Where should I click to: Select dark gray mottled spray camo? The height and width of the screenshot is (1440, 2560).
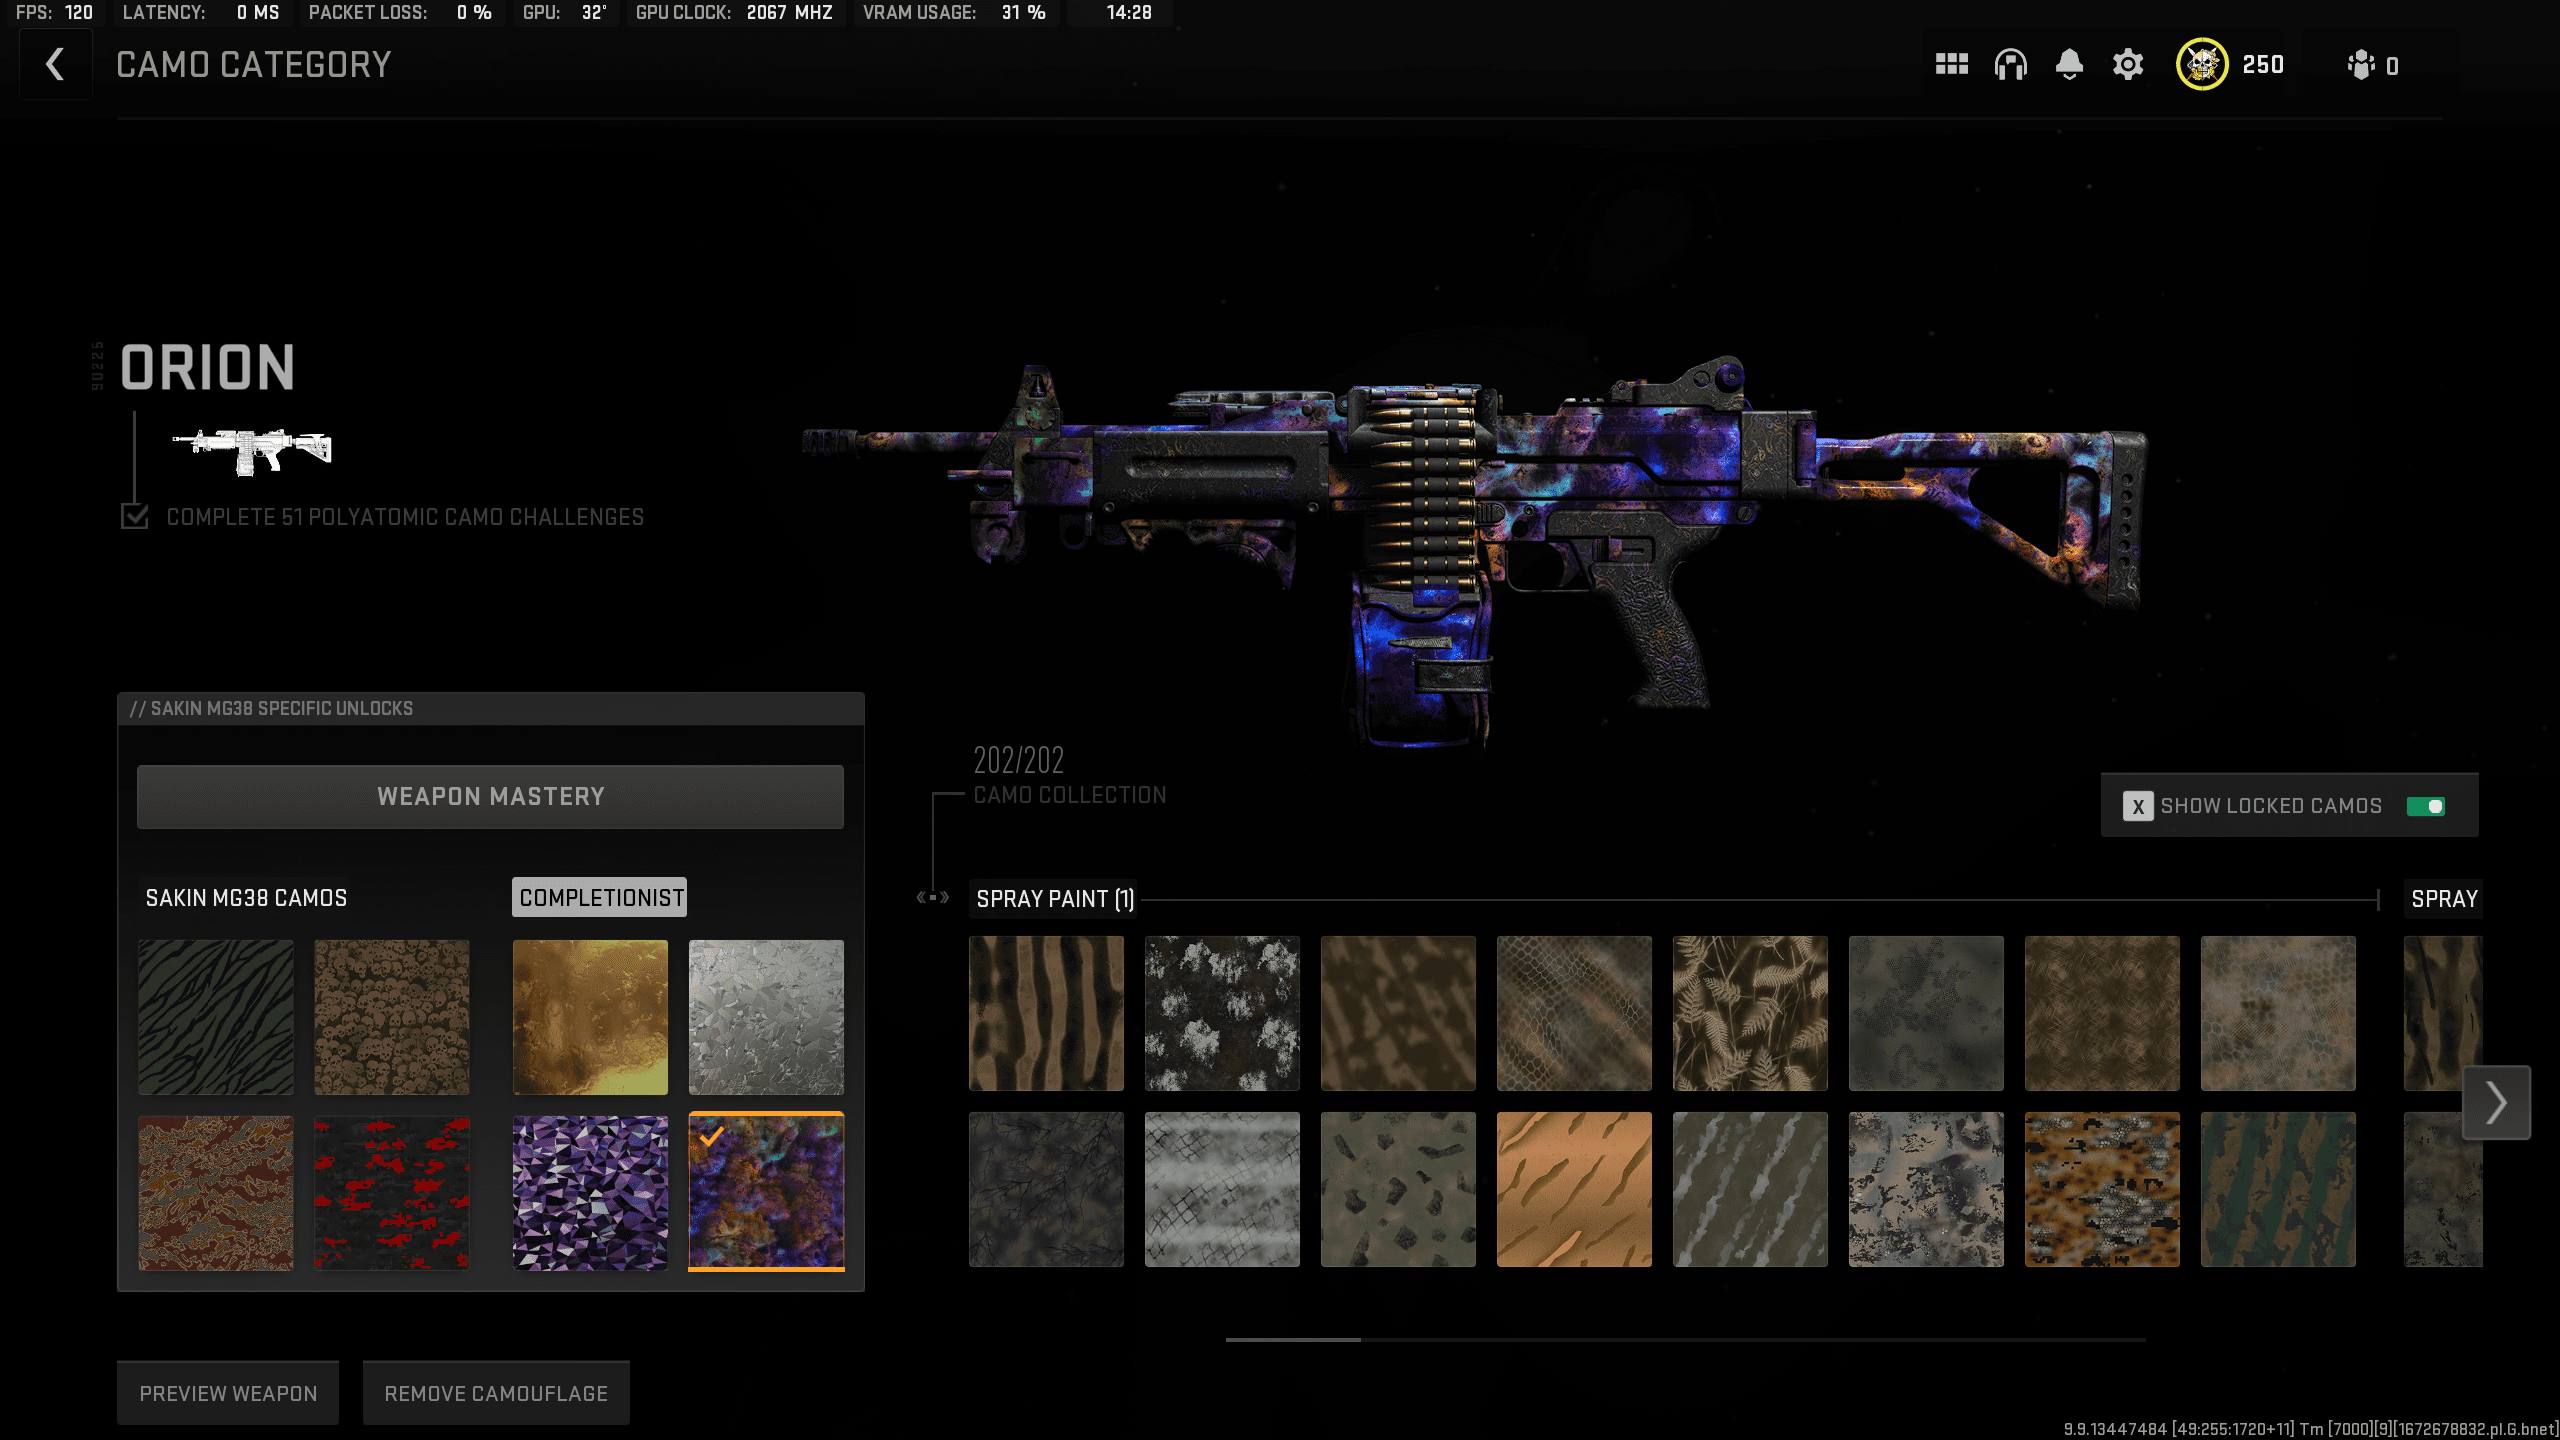[1926, 1013]
